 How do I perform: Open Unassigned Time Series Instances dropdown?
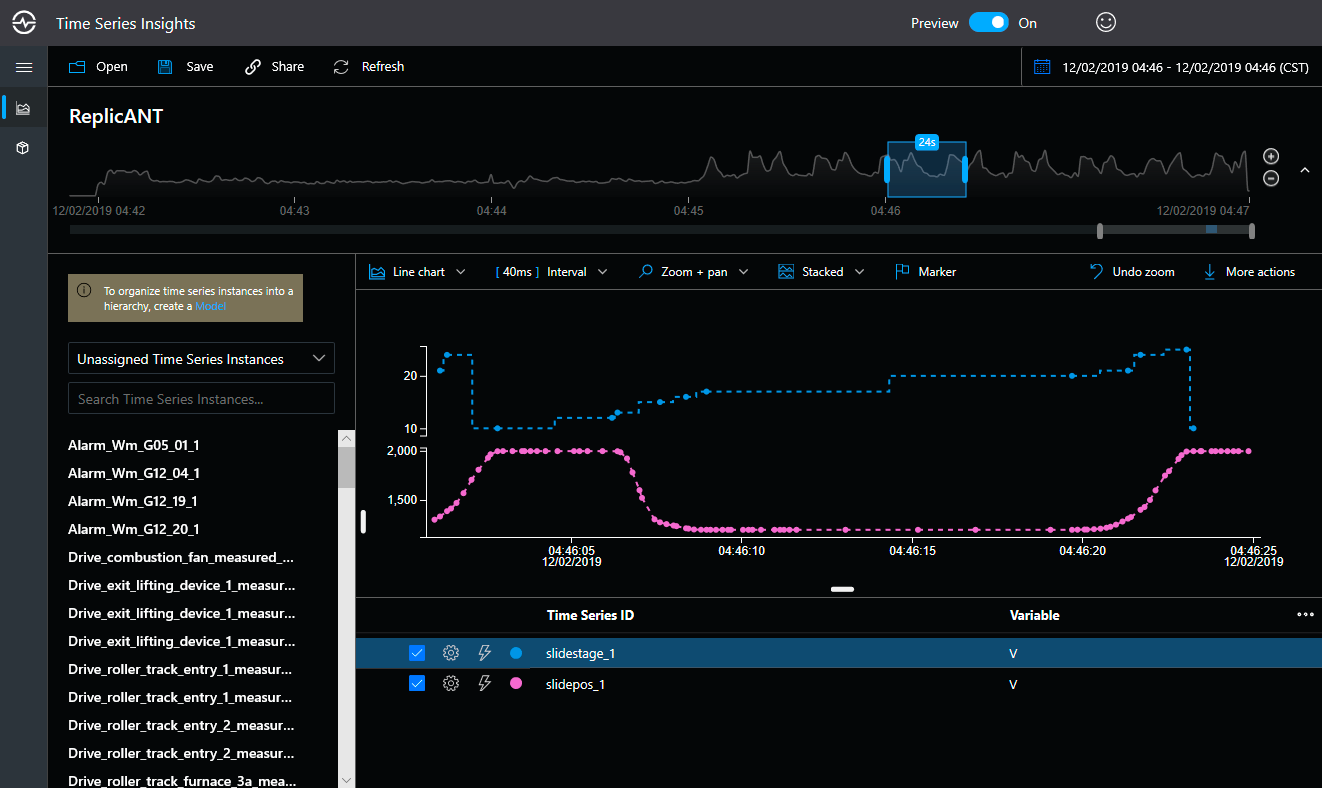(201, 359)
